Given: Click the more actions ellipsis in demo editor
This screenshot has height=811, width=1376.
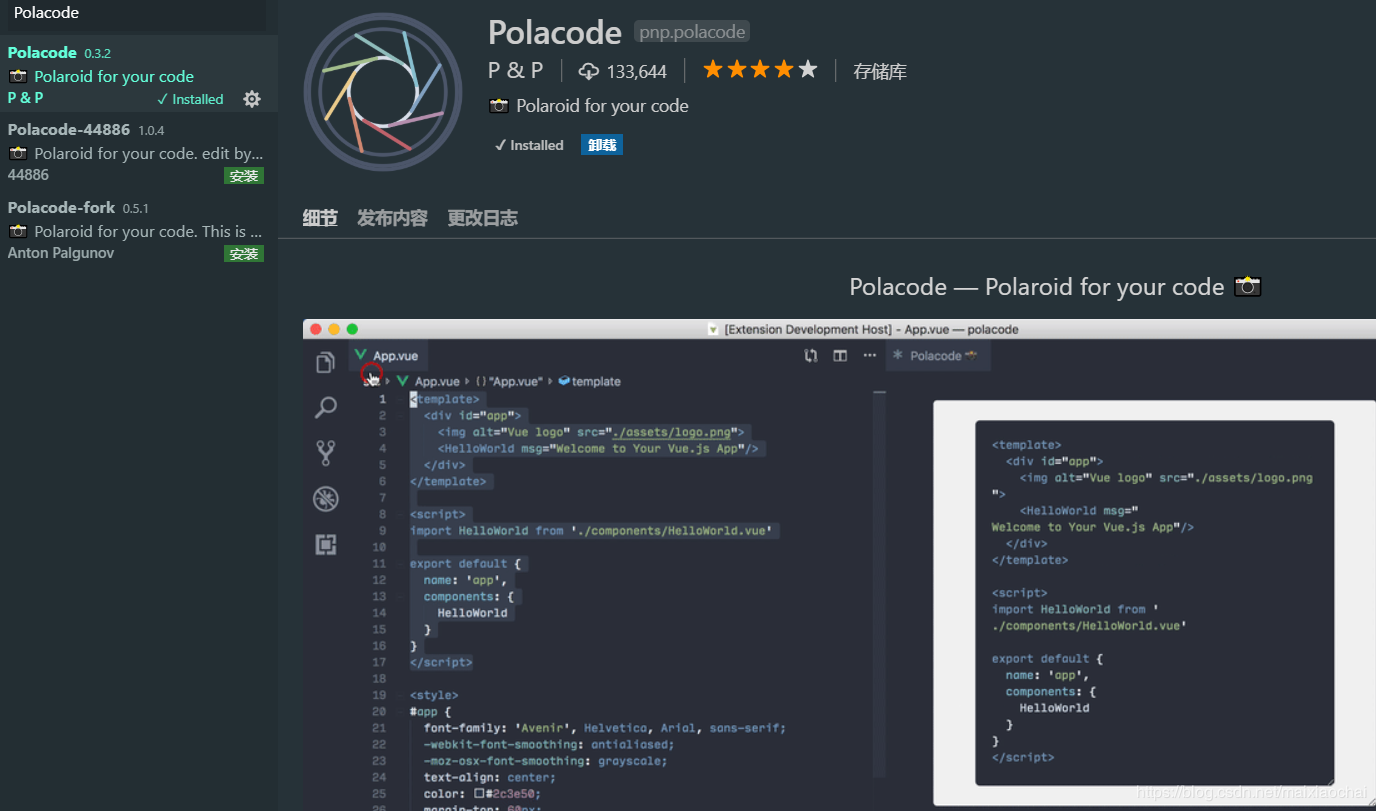Looking at the screenshot, I should click(x=870, y=355).
